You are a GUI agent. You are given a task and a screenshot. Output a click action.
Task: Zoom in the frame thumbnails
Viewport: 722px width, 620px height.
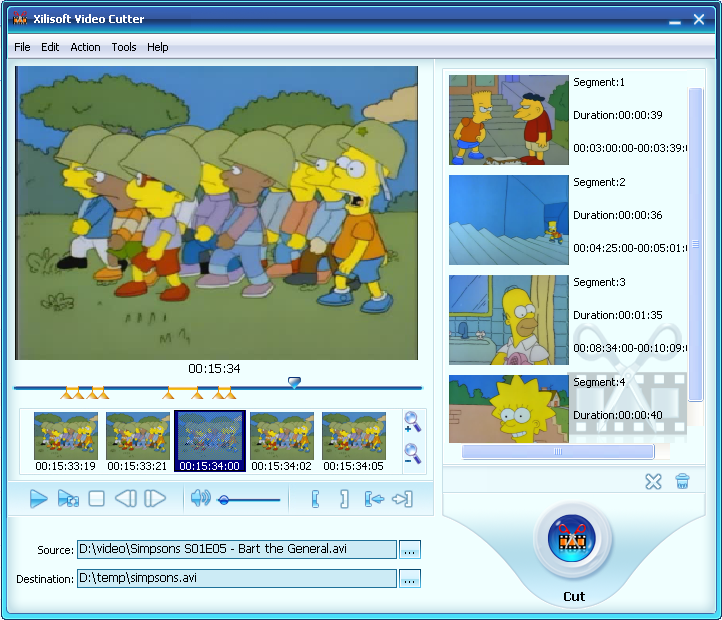click(412, 422)
